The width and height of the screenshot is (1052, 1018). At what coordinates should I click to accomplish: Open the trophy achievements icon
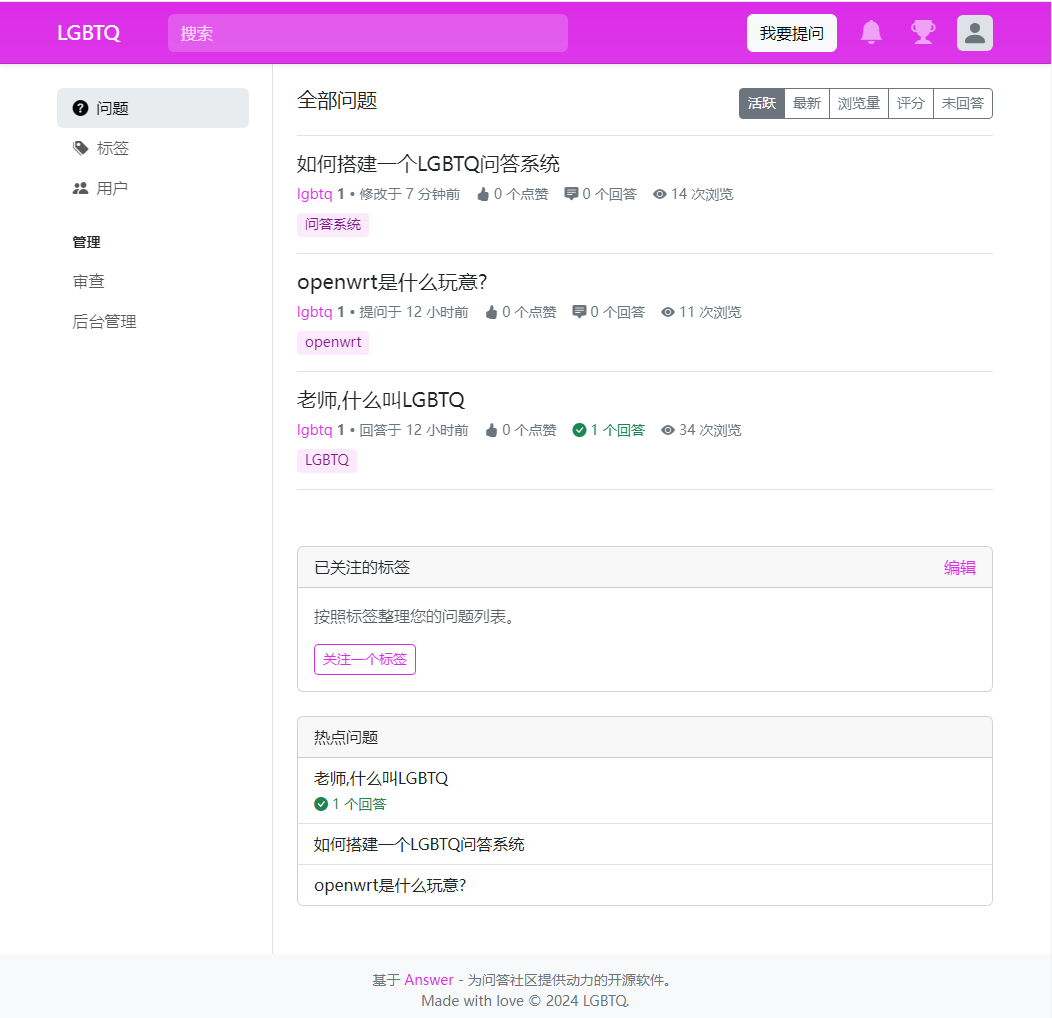[x=922, y=33]
